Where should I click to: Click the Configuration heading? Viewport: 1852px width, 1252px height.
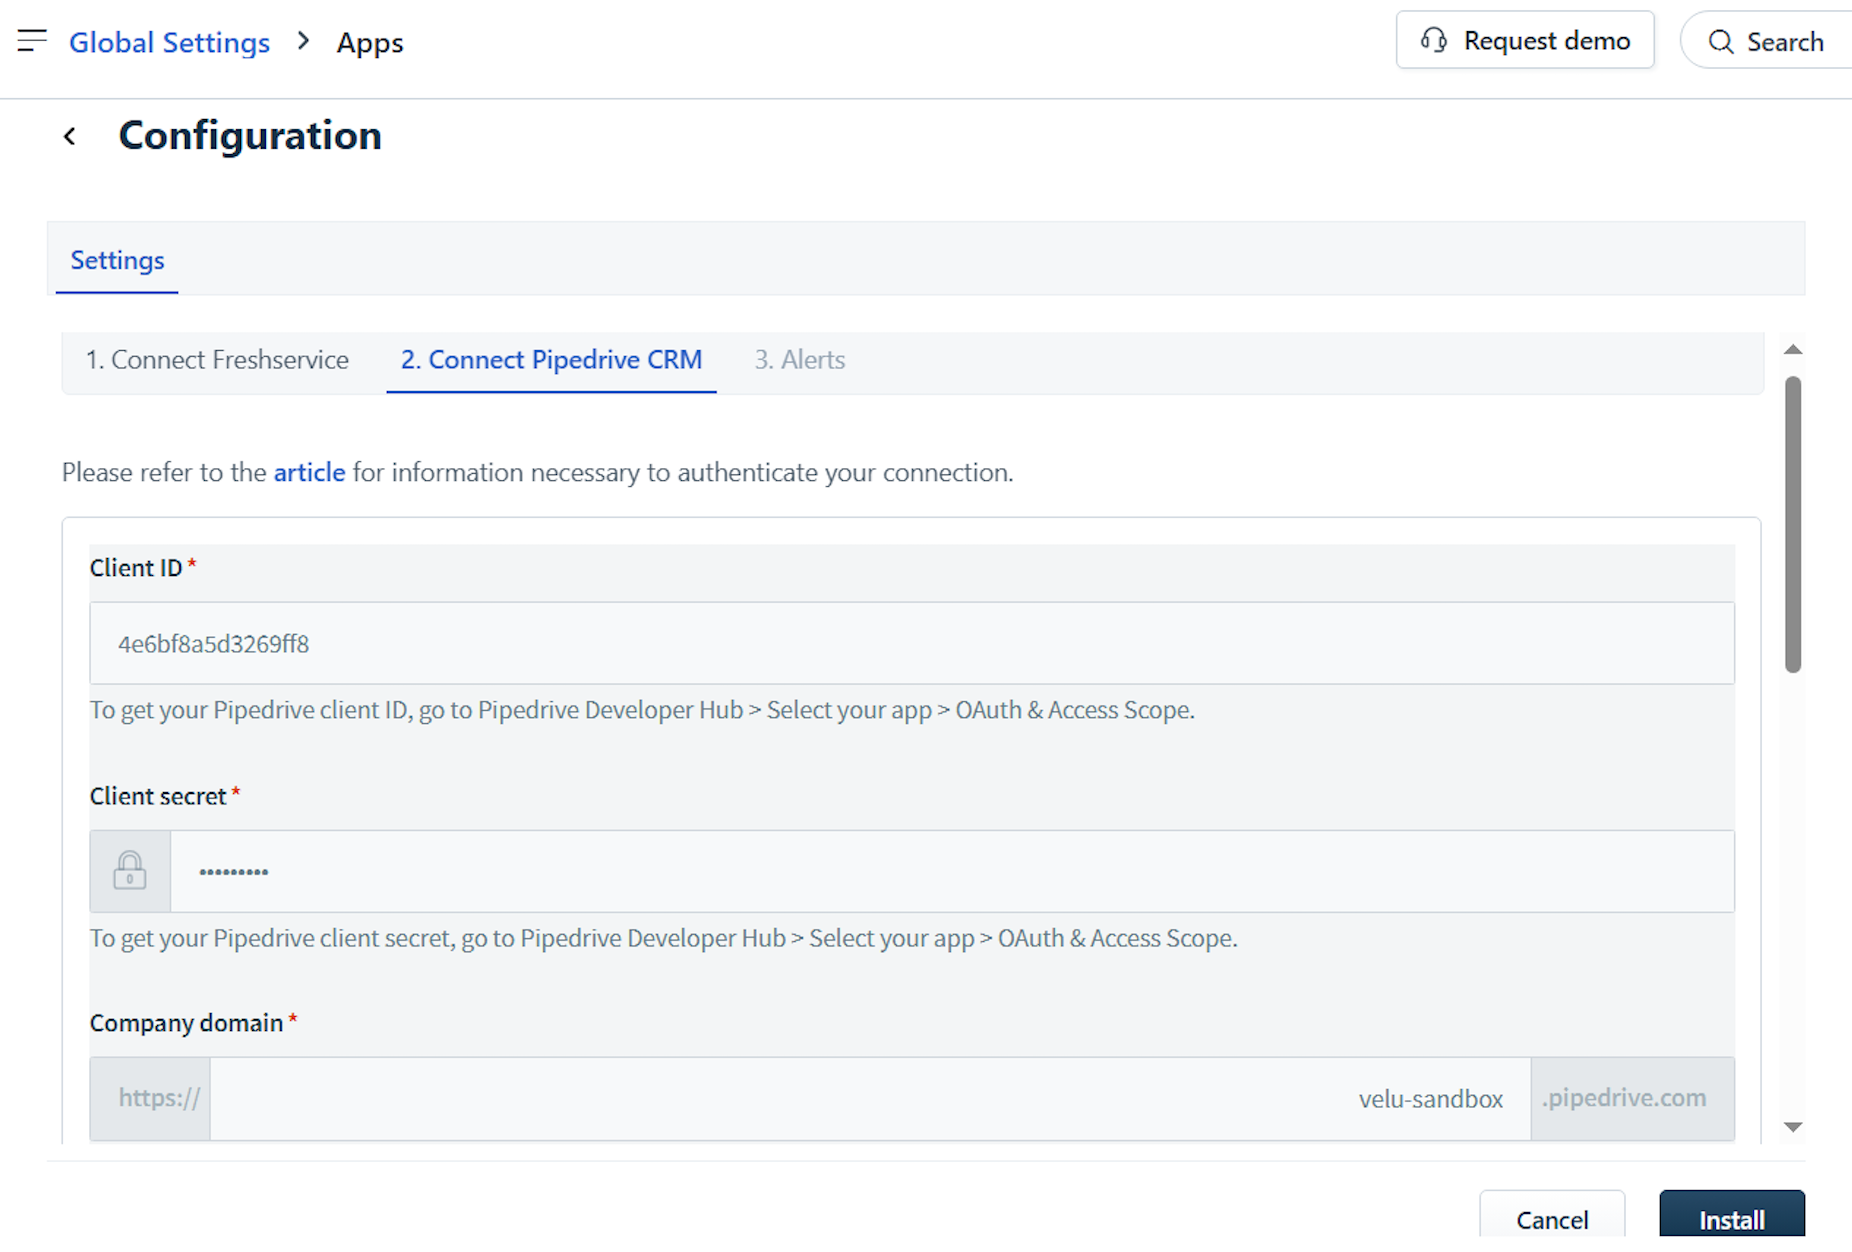[x=250, y=136]
